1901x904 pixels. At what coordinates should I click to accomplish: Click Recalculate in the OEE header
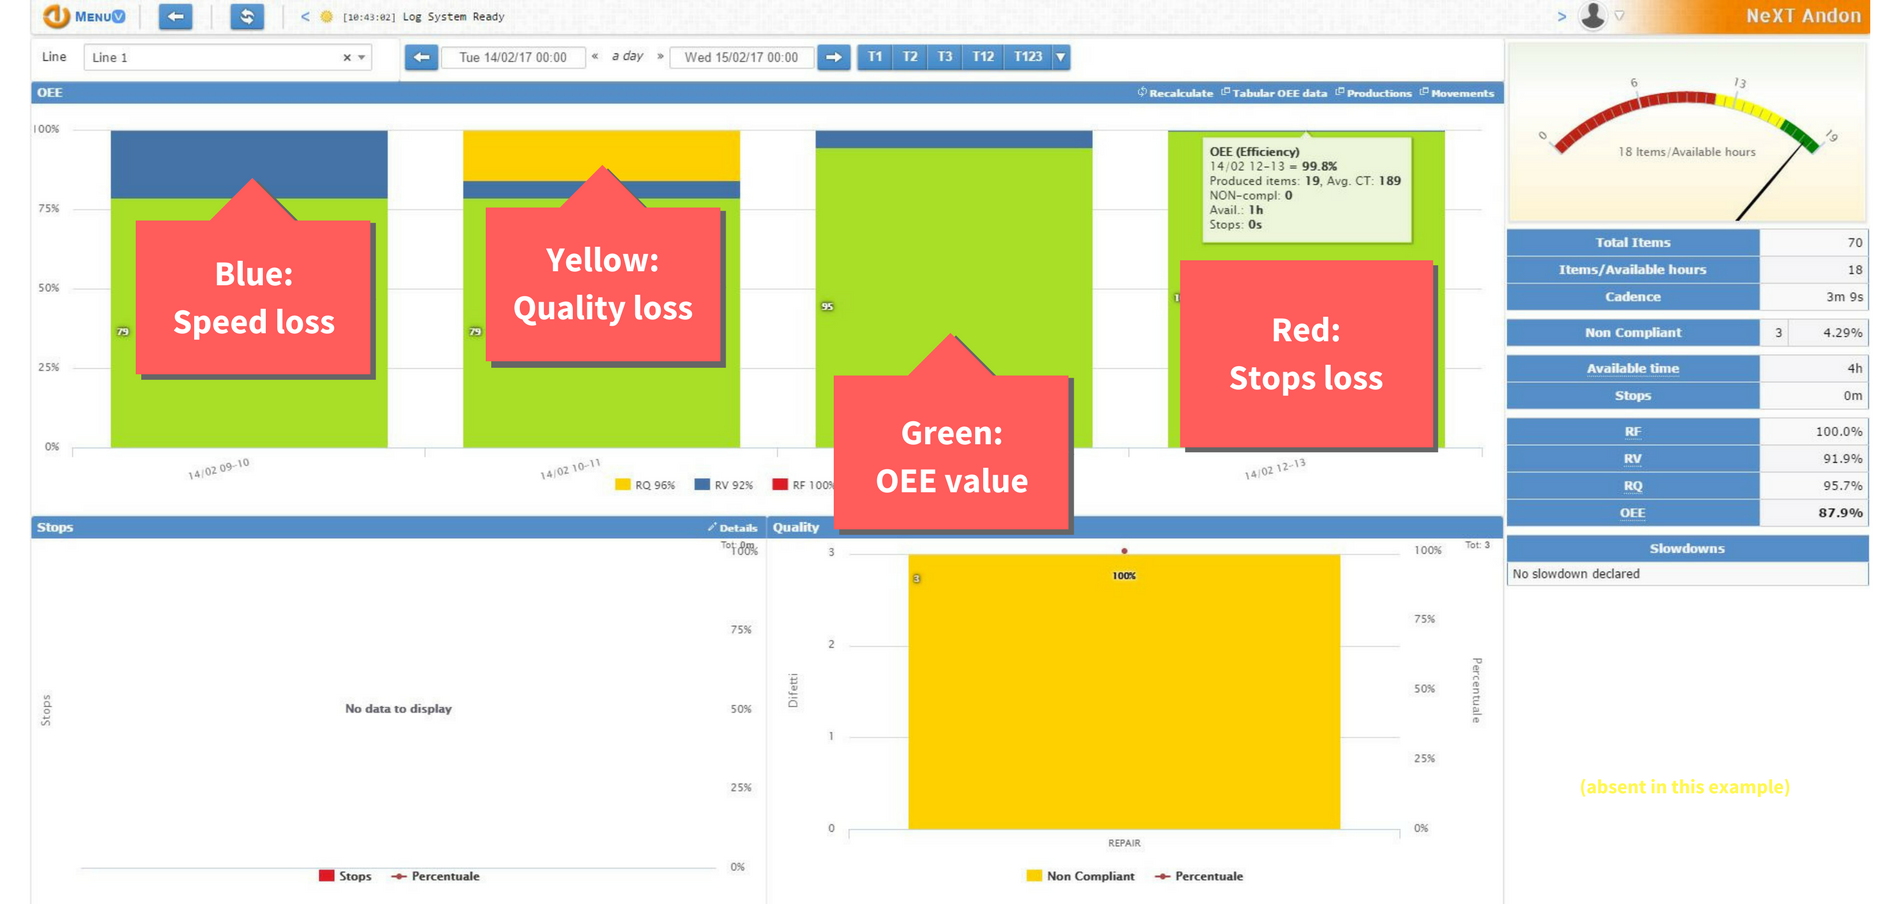coord(1175,93)
